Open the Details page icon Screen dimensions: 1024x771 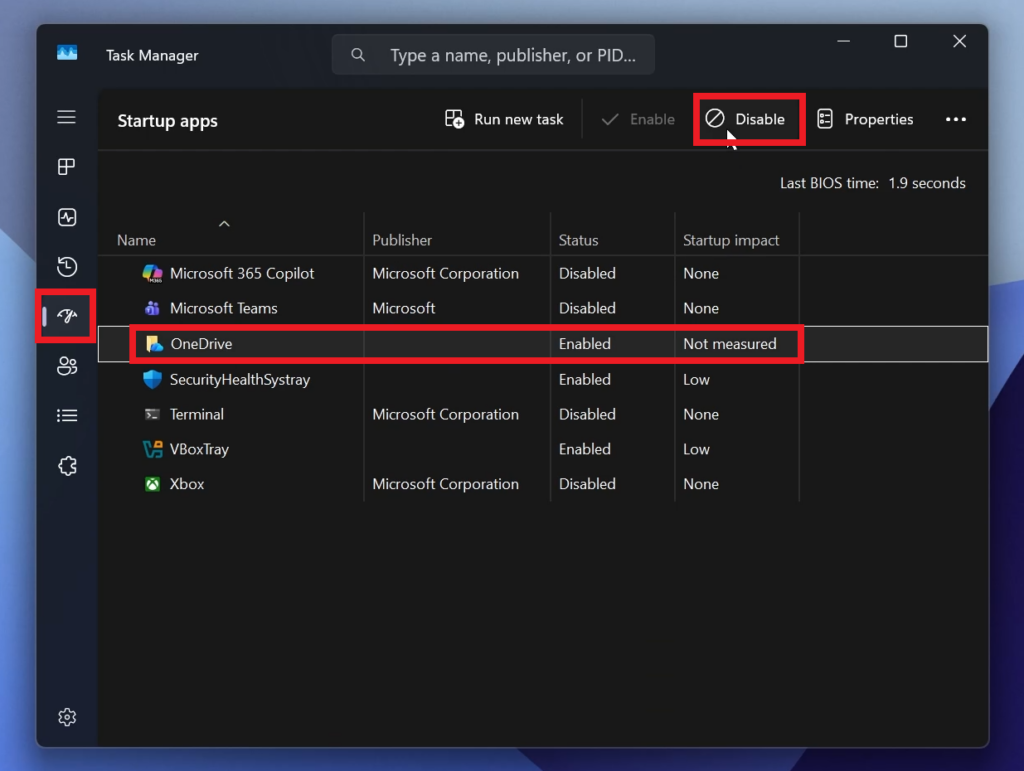67,416
